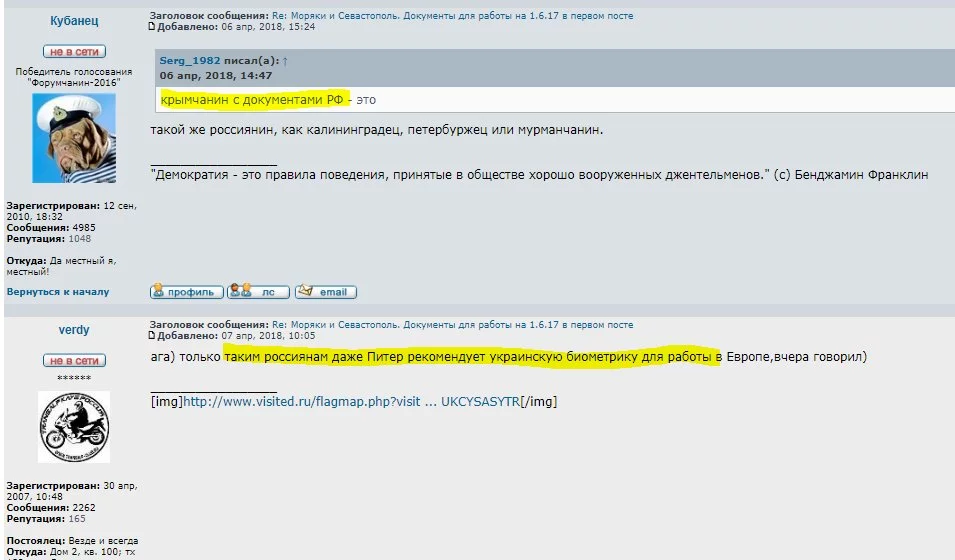The height and width of the screenshot is (560, 955).
Task: Open Кубанец user profile link
Action: tap(74, 21)
